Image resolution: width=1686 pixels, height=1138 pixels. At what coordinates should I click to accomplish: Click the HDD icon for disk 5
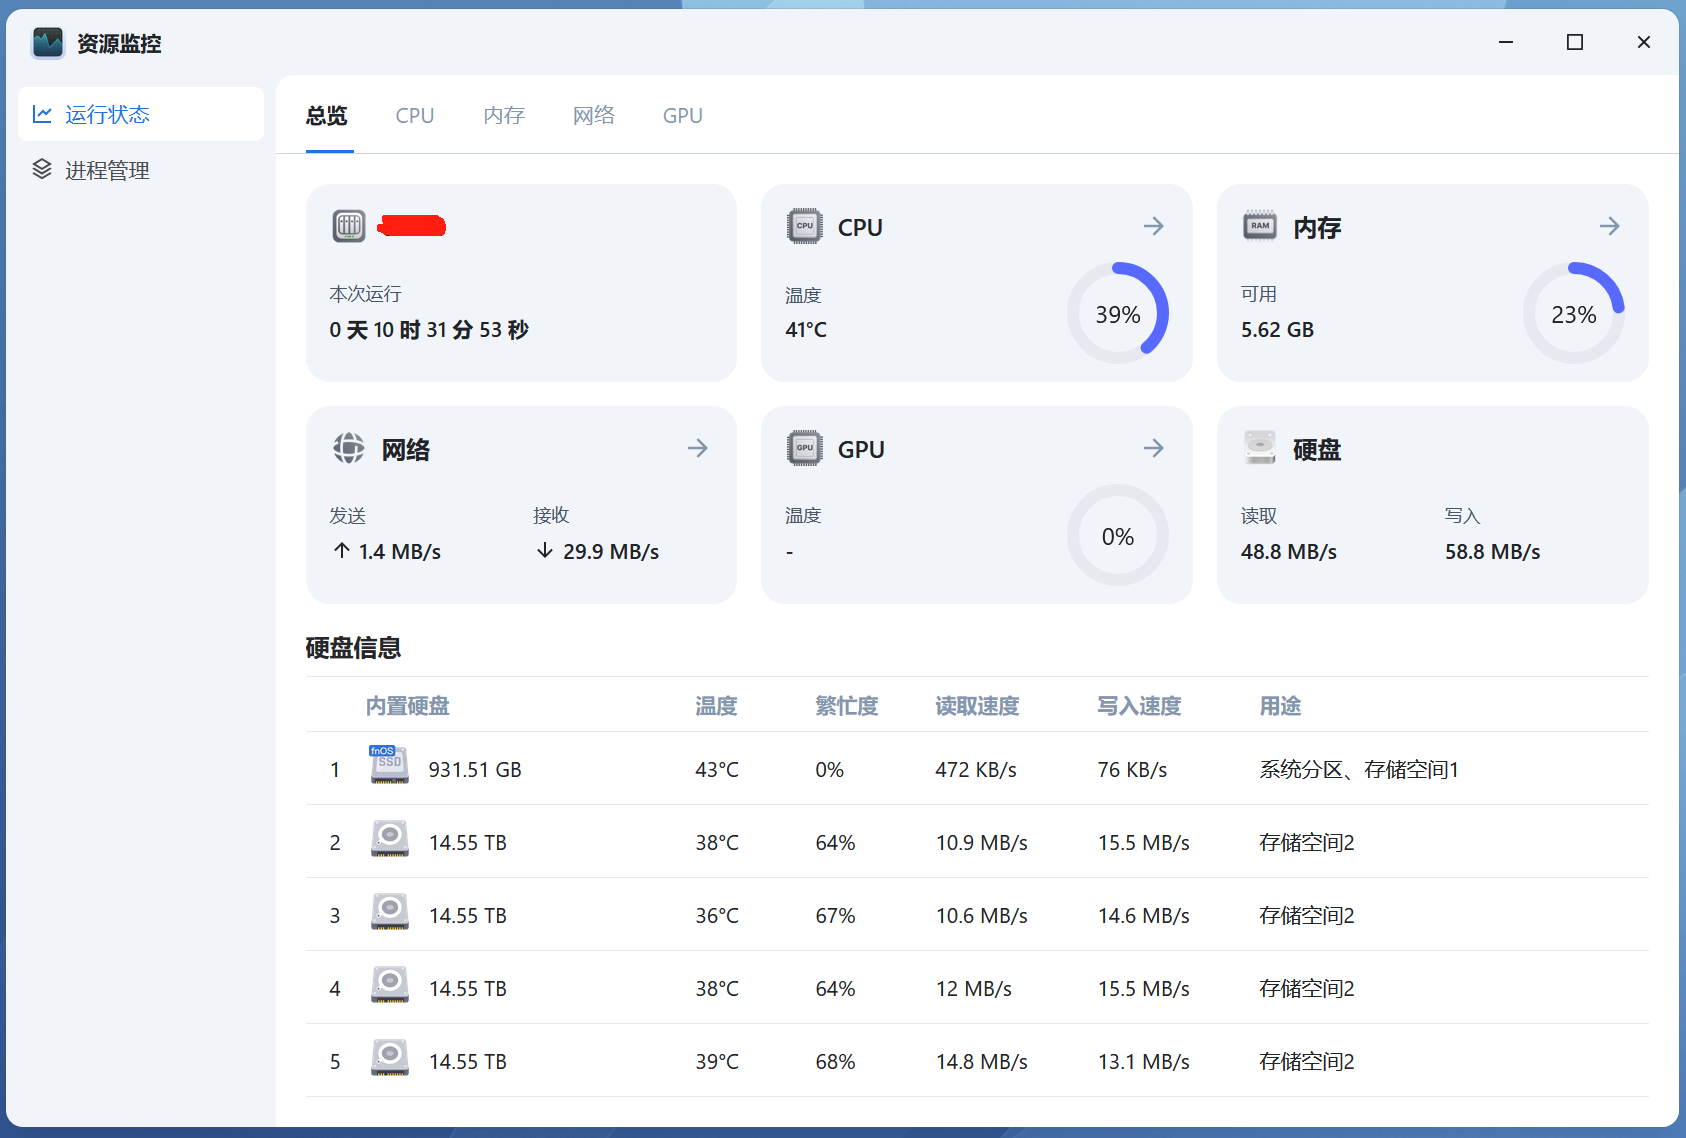[390, 1058]
